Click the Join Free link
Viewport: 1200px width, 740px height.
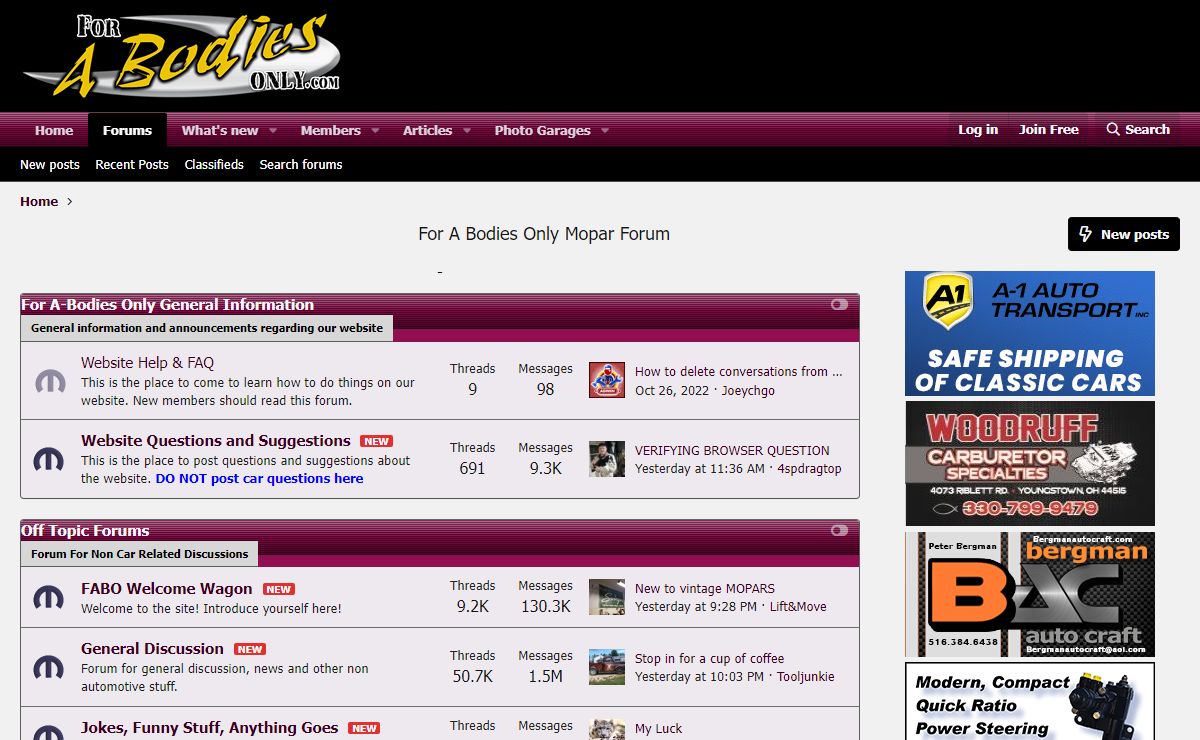pyautogui.click(x=1049, y=129)
